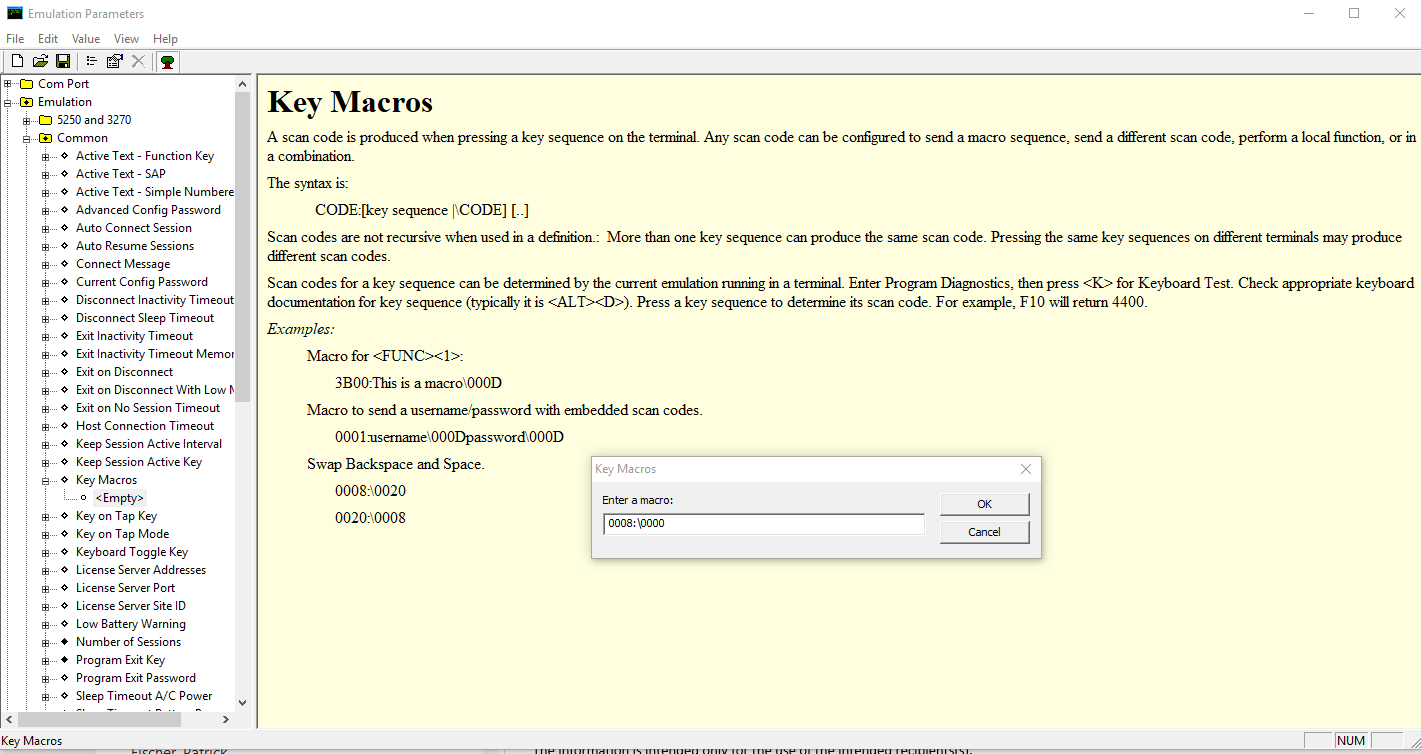Screen dimensions: 1421x754
Task: Click the delete X toolbar icon
Action: point(137,61)
